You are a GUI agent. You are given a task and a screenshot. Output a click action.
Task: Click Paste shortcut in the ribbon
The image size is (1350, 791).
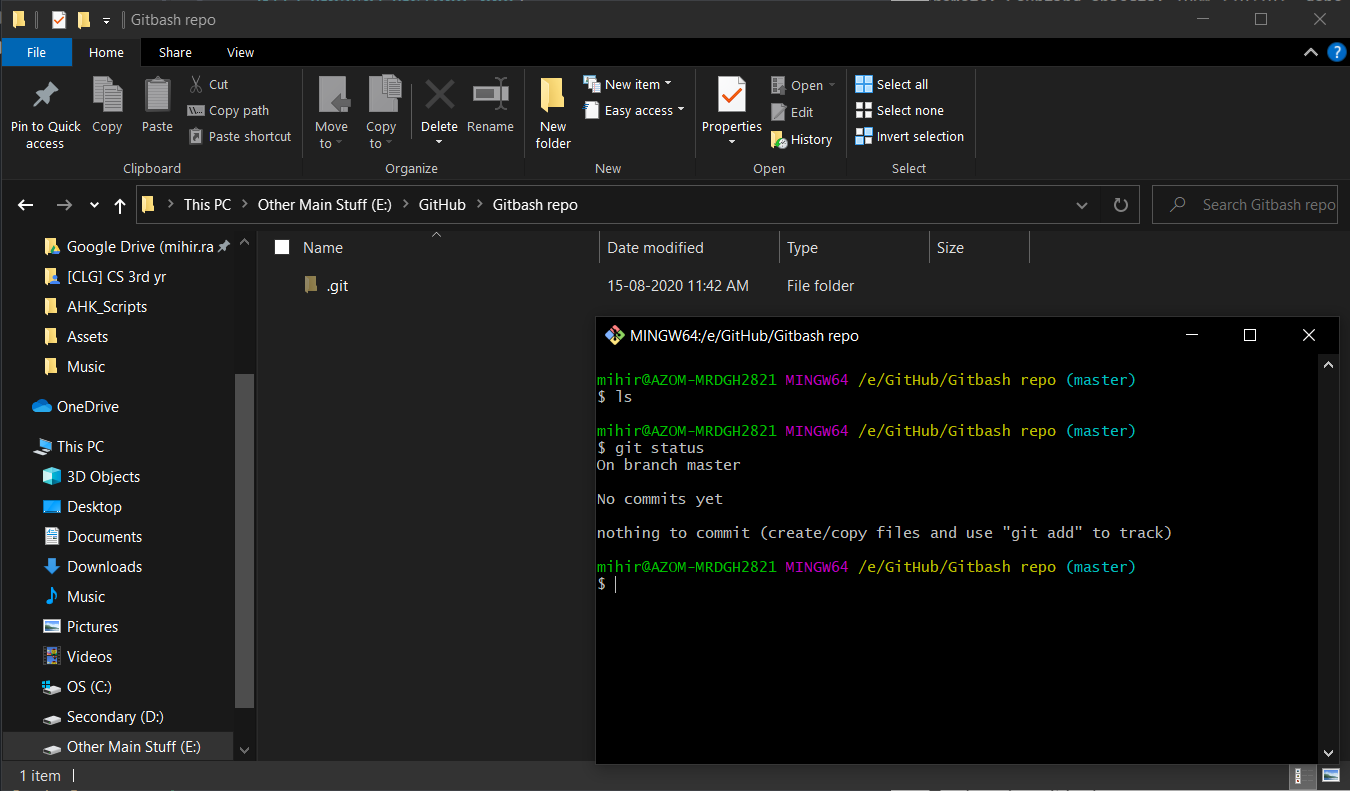[240, 137]
